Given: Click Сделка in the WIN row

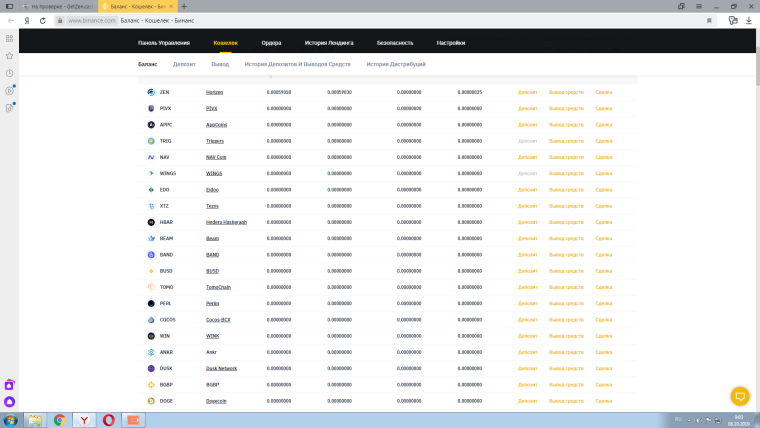Looking at the screenshot, I should pyautogui.click(x=603, y=336).
